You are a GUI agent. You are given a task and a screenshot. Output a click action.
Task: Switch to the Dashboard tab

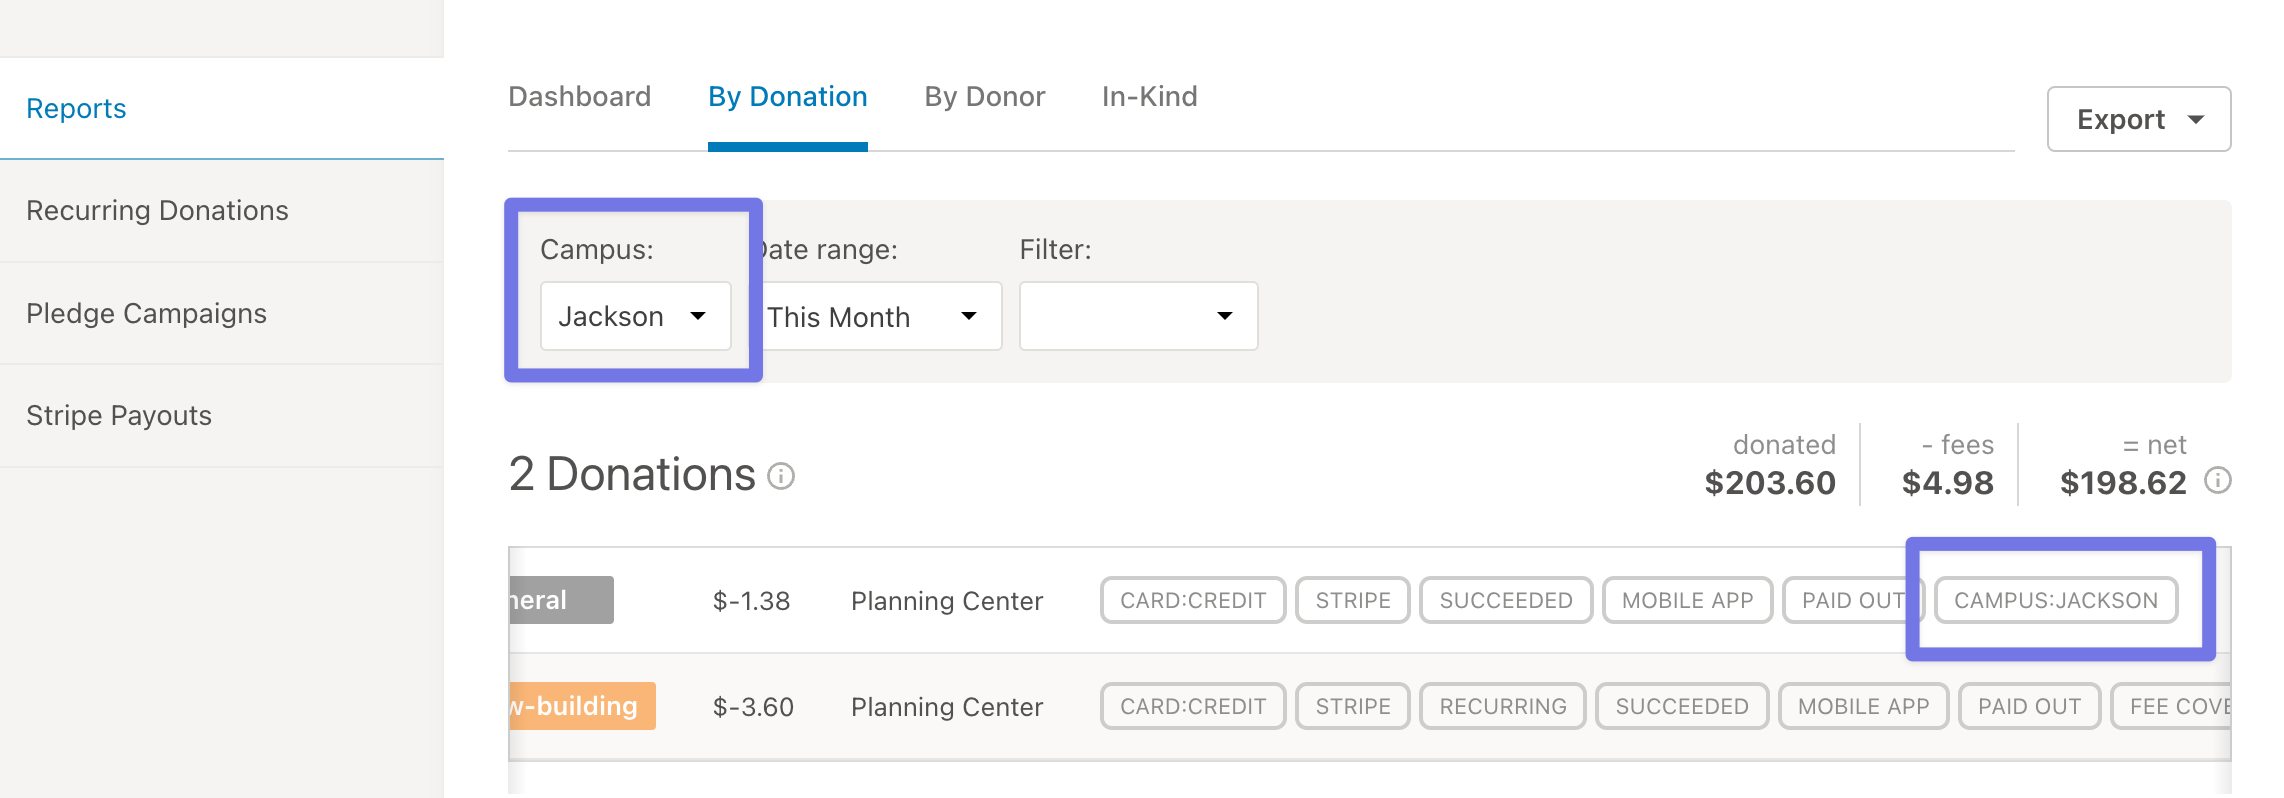[579, 96]
